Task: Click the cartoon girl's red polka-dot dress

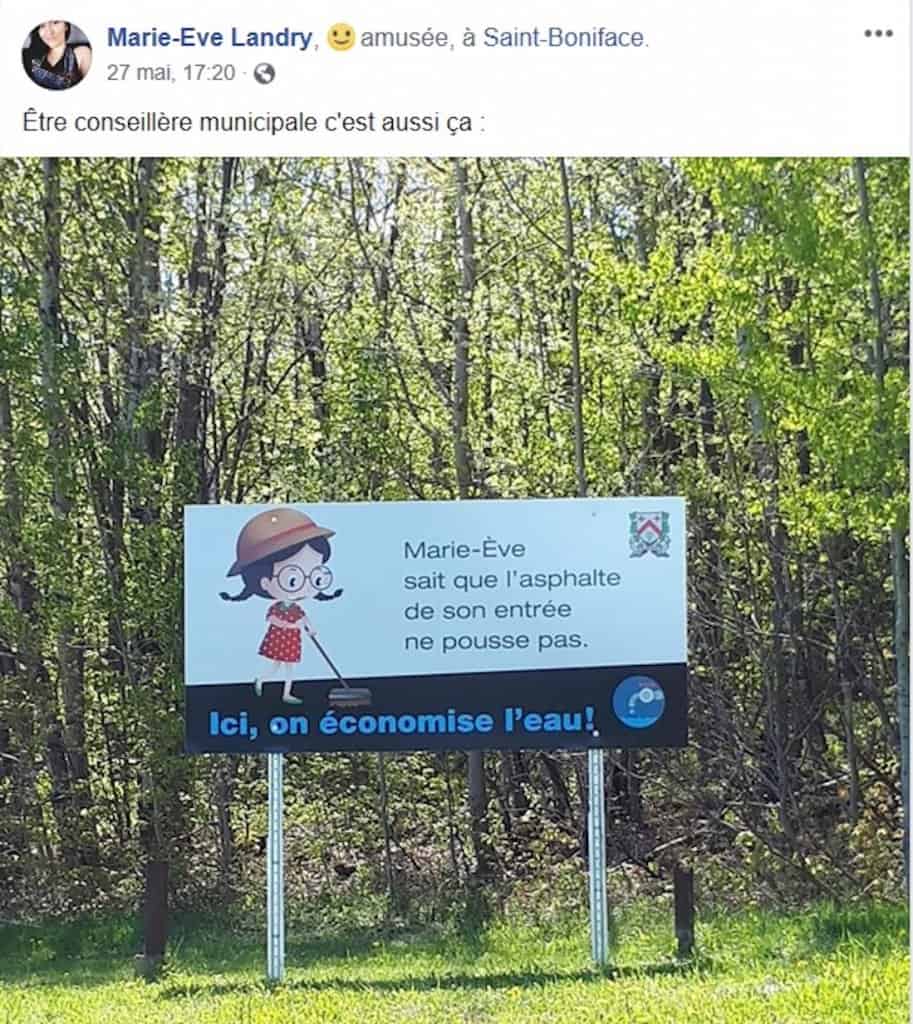Action: (281, 633)
